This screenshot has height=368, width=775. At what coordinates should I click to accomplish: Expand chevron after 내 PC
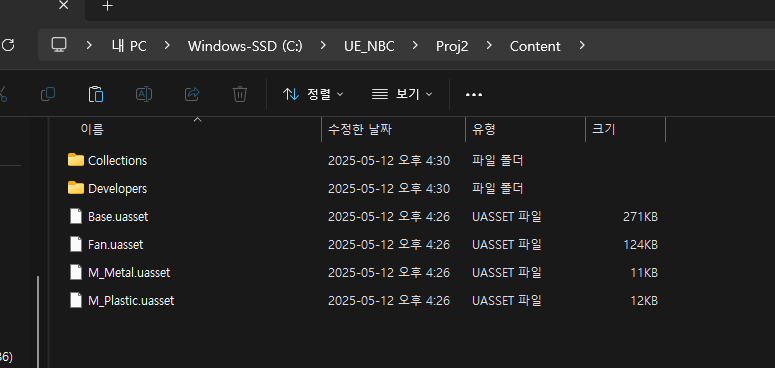(x=167, y=45)
